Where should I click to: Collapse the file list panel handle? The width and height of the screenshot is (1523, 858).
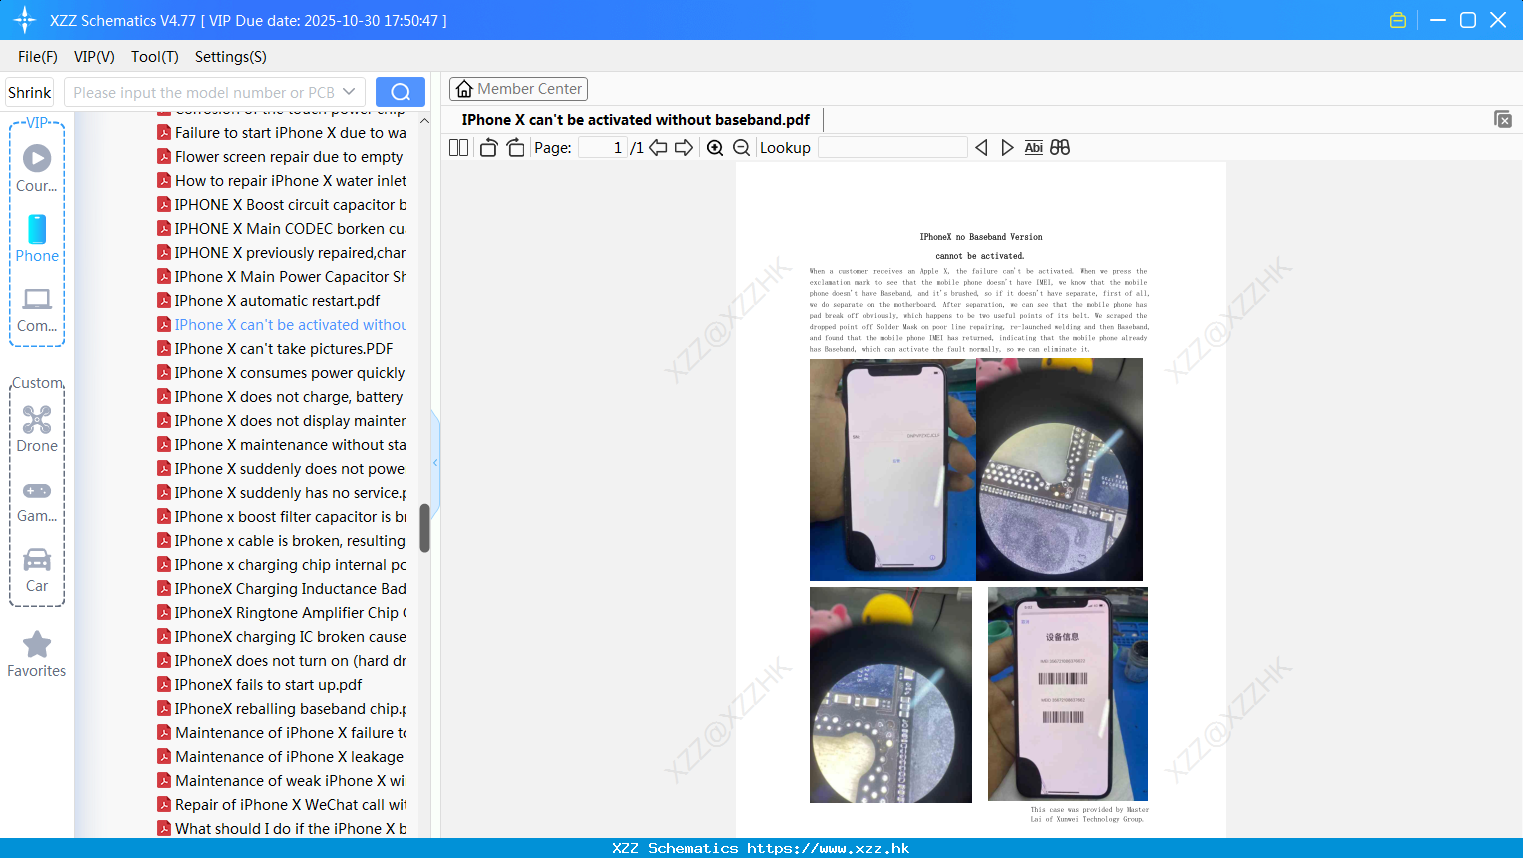tap(435, 462)
